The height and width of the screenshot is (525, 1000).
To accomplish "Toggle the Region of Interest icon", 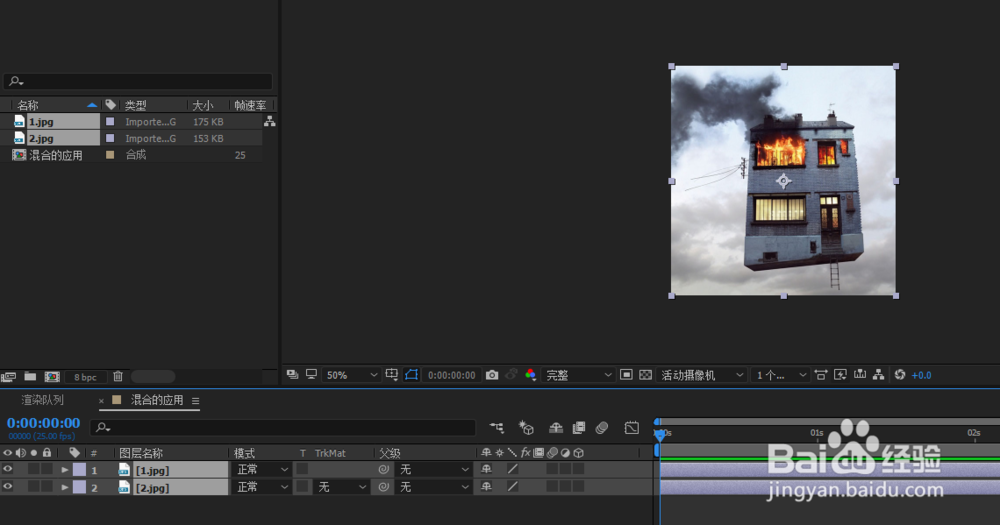I will 626,375.
